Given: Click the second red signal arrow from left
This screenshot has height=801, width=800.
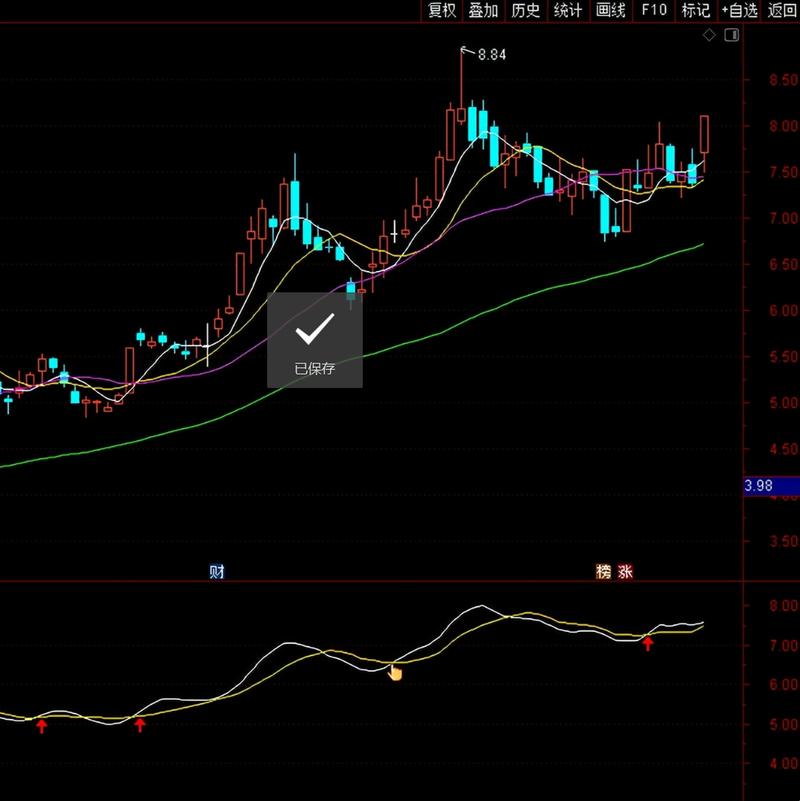Looking at the screenshot, I should (x=140, y=725).
